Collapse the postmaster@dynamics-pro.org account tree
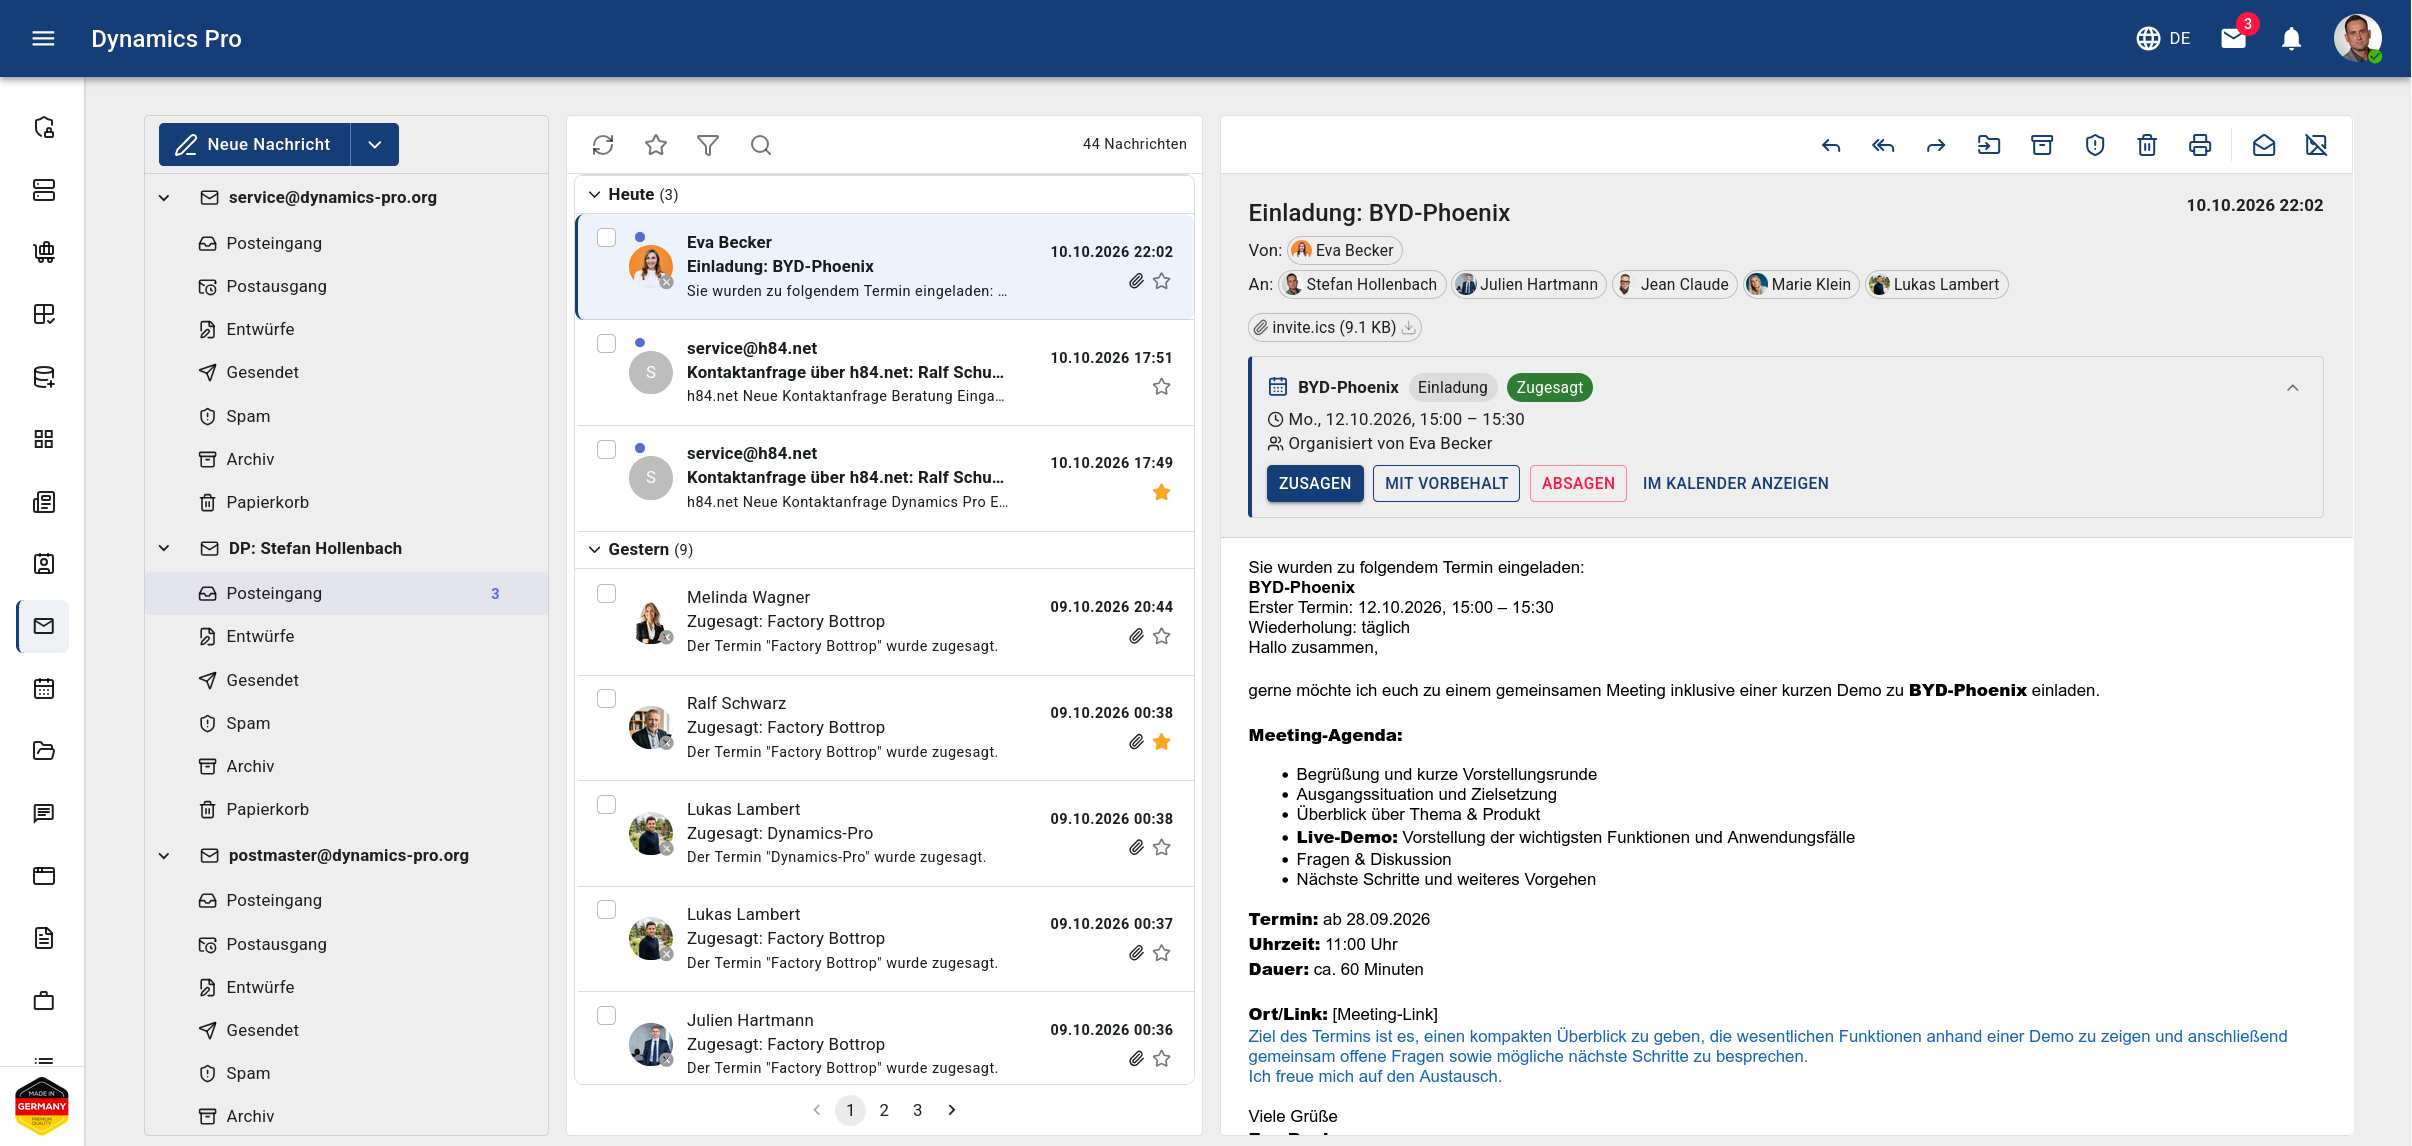This screenshot has width=2412, height=1146. click(164, 856)
